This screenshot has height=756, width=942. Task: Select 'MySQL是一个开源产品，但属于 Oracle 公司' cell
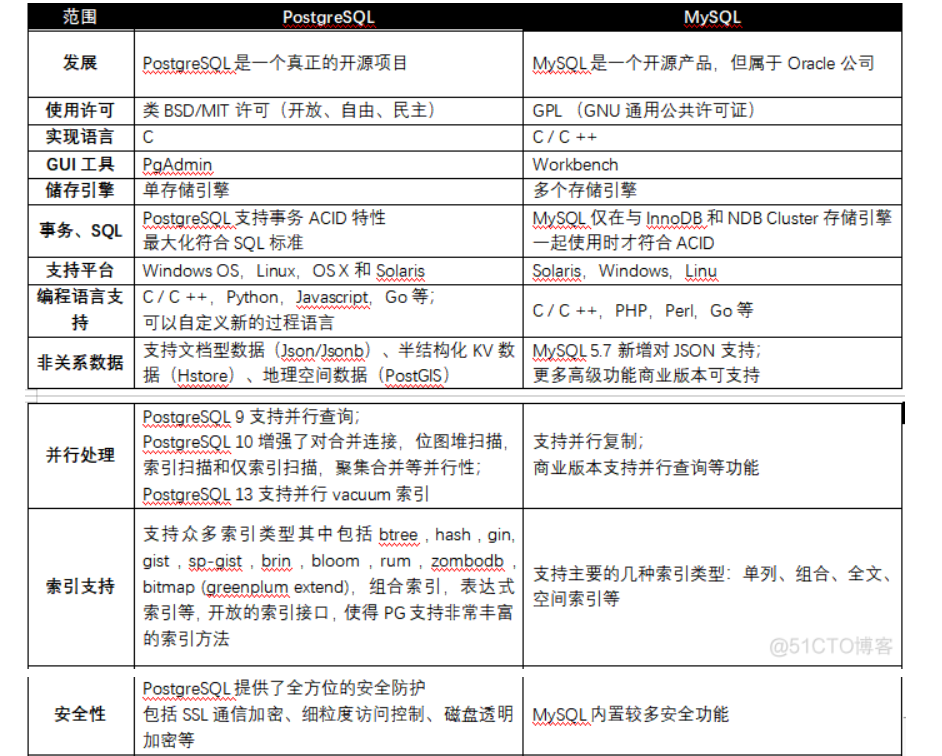(713, 63)
